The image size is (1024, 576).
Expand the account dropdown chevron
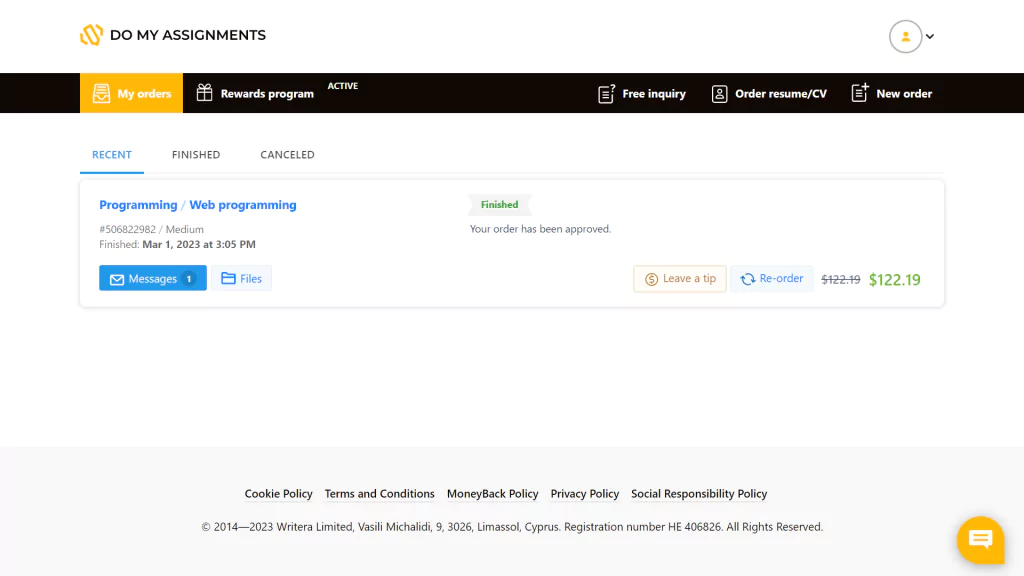click(930, 37)
